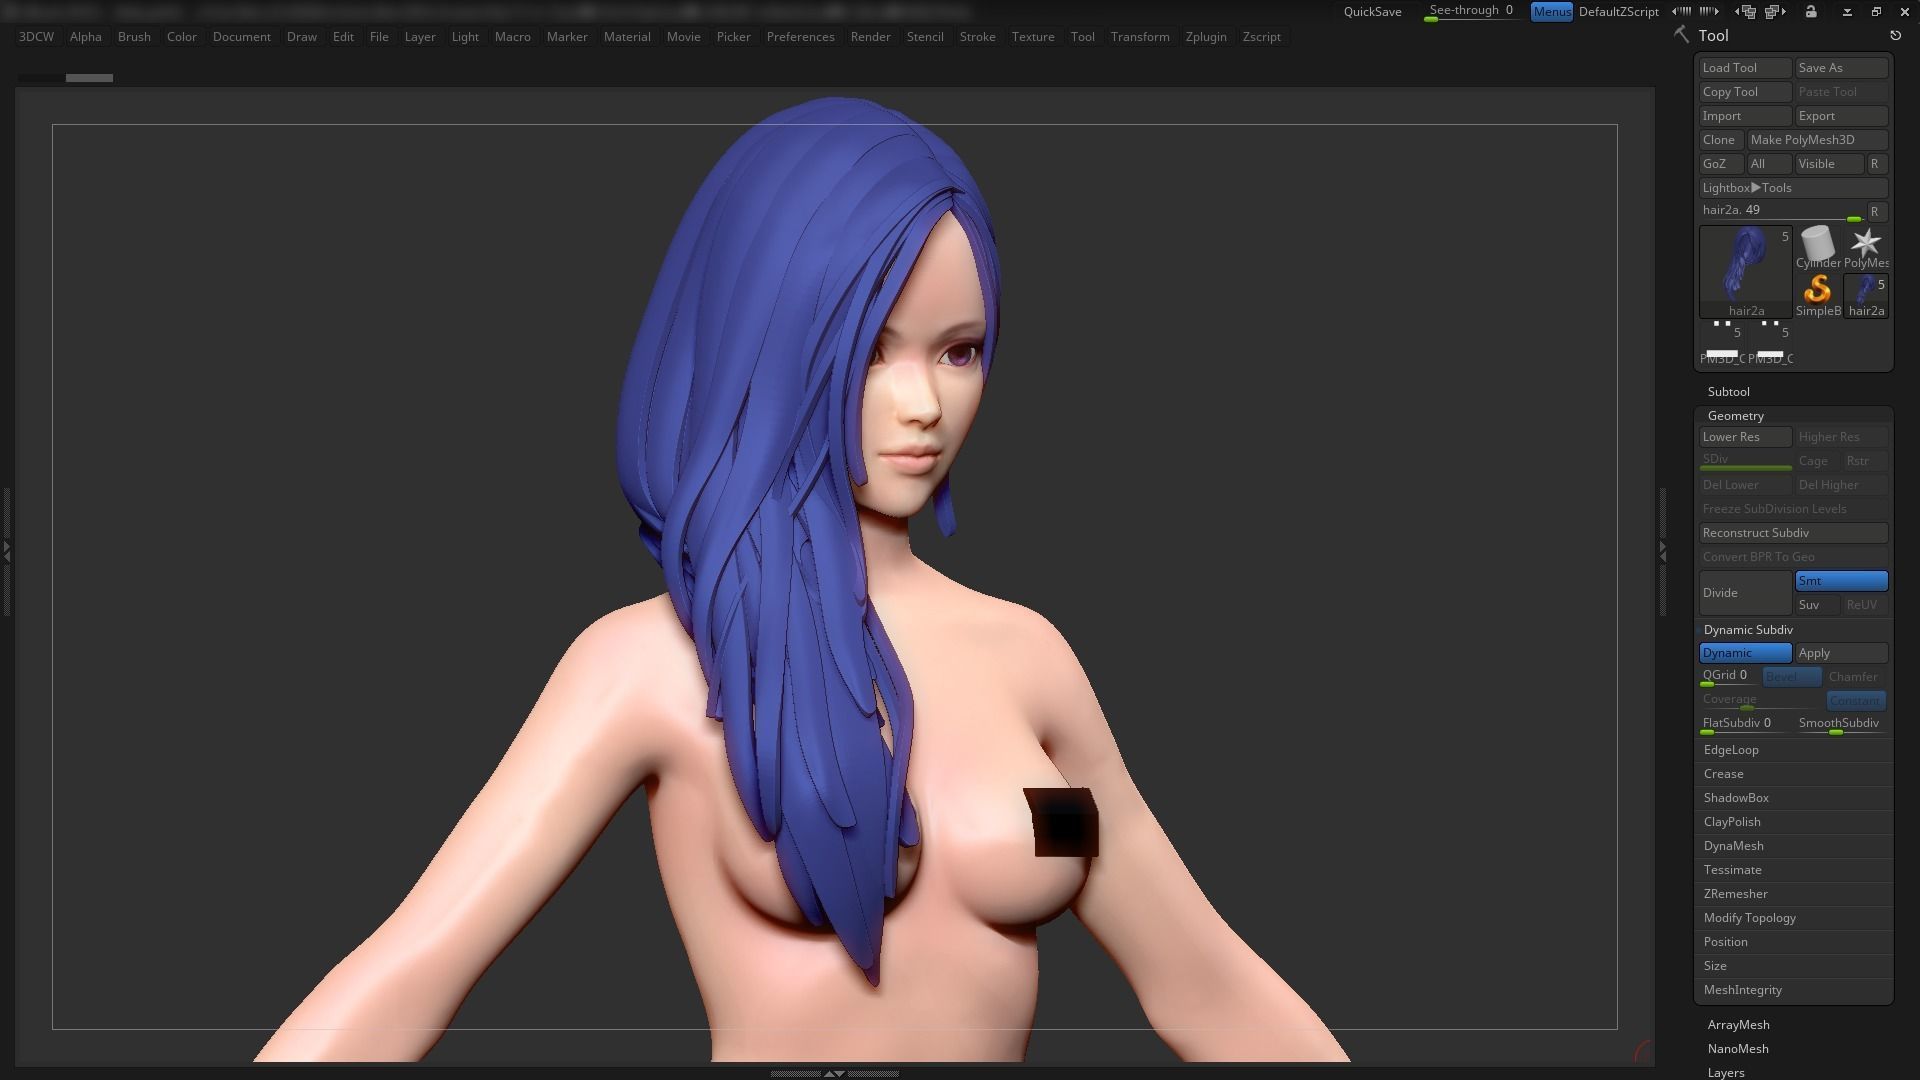Open the Brush menu

coord(134,37)
